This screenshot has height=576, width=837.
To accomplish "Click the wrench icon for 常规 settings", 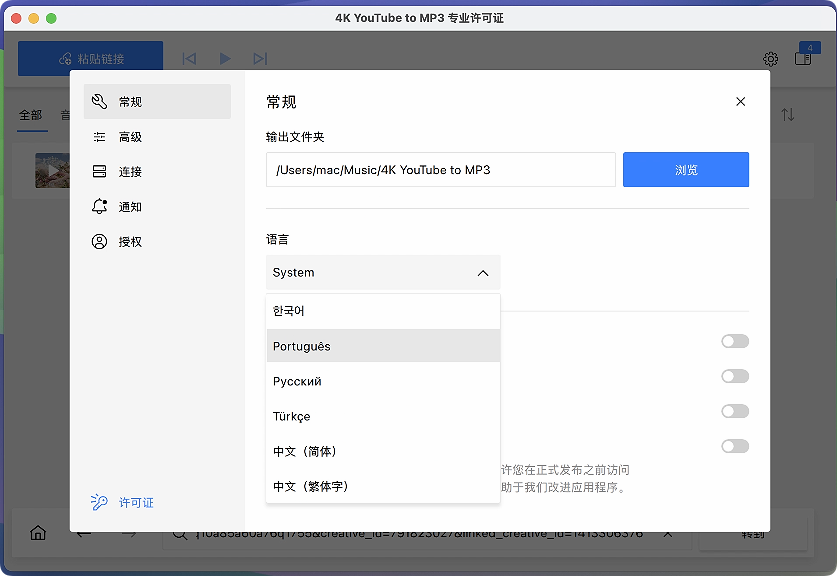I will pos(99,101).
